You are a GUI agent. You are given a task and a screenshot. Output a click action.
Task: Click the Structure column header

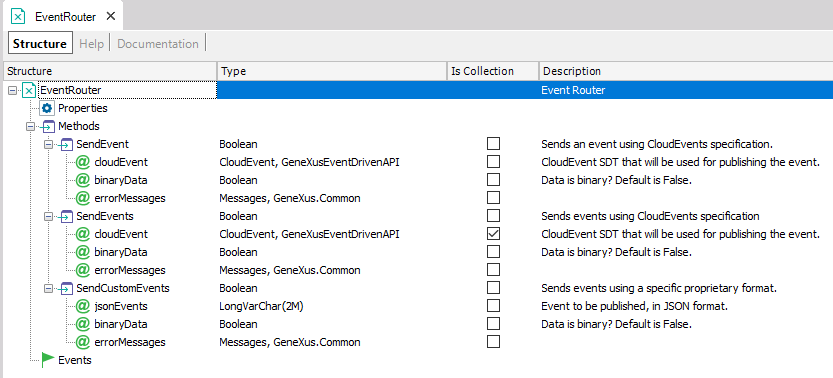point(110,71)
